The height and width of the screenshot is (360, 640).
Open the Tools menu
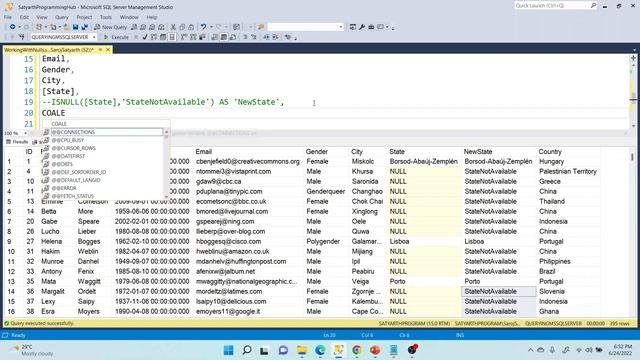(x=106, y=17)
